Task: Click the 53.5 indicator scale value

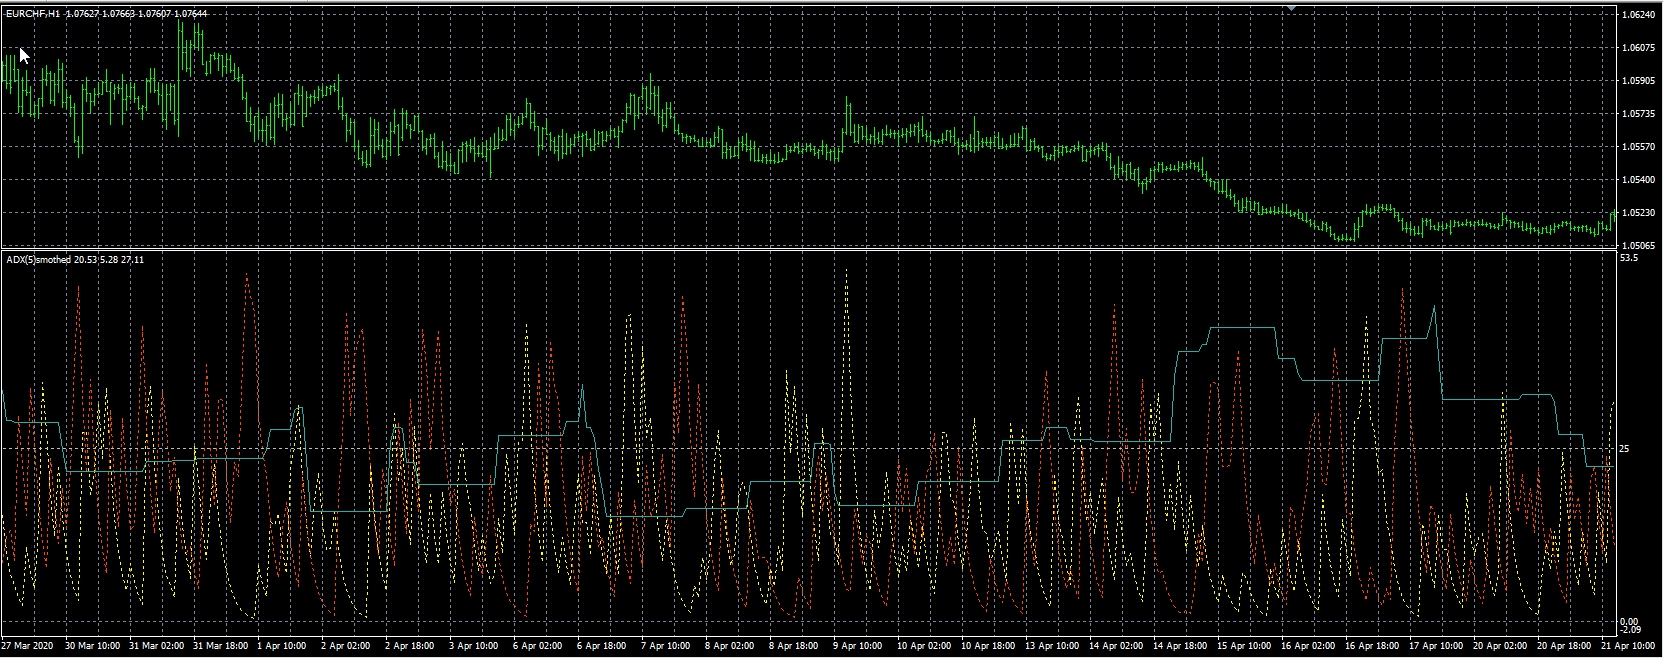Action: point(1630,258)
